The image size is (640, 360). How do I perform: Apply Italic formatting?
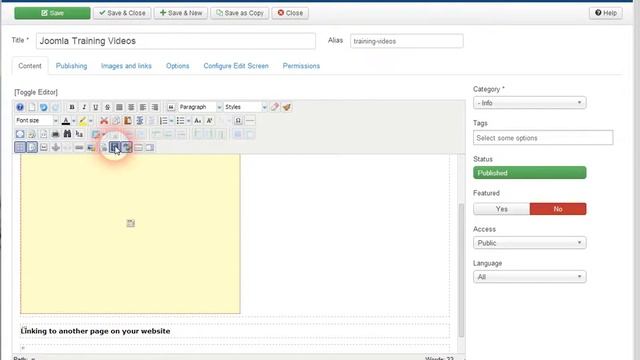point(84,107)
